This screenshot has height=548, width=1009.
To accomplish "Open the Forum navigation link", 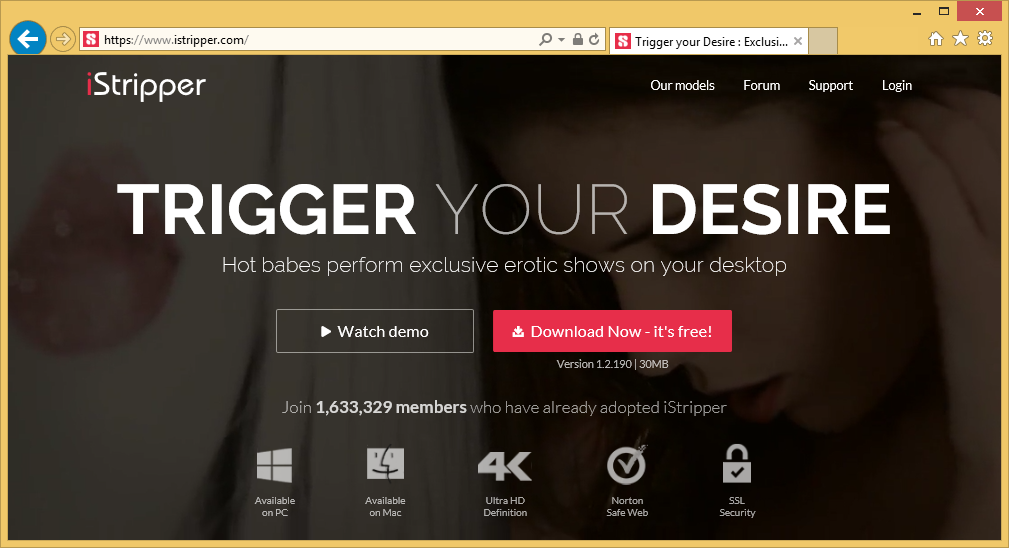I will pyautogui.click(x=761, y=85).
